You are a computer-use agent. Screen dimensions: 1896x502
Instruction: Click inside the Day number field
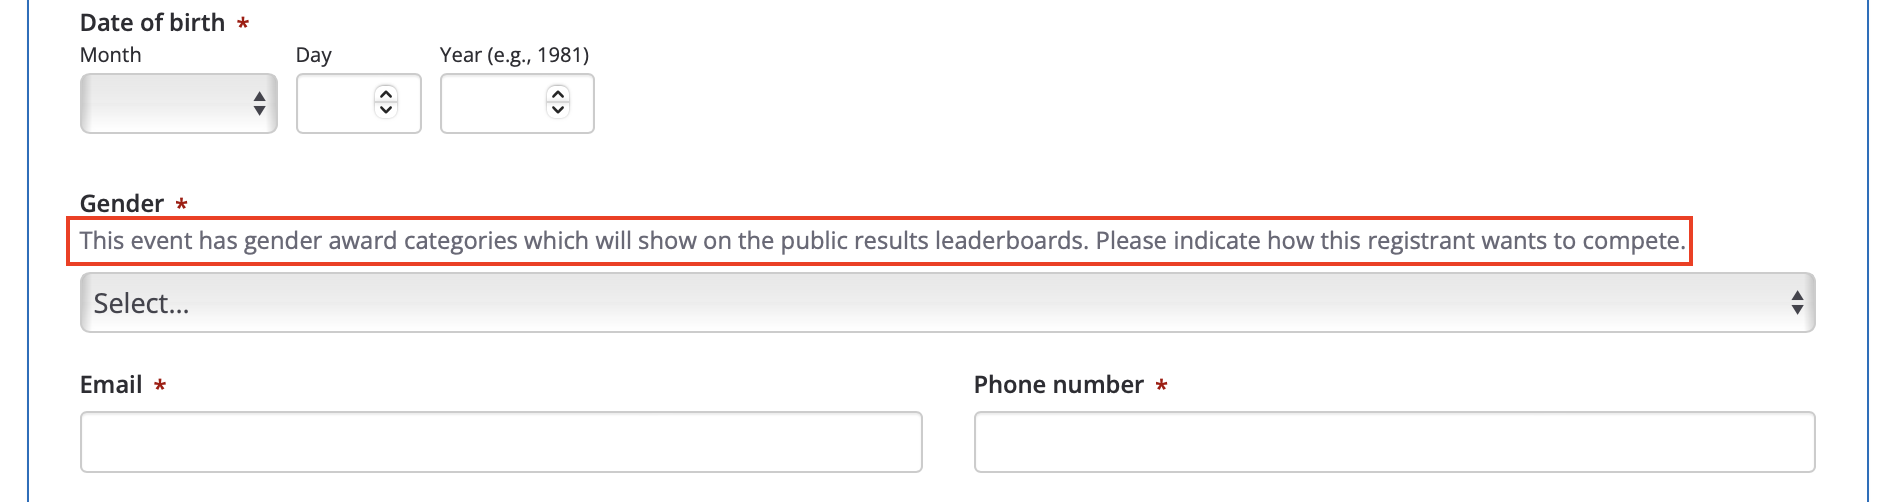click(335, 103)
